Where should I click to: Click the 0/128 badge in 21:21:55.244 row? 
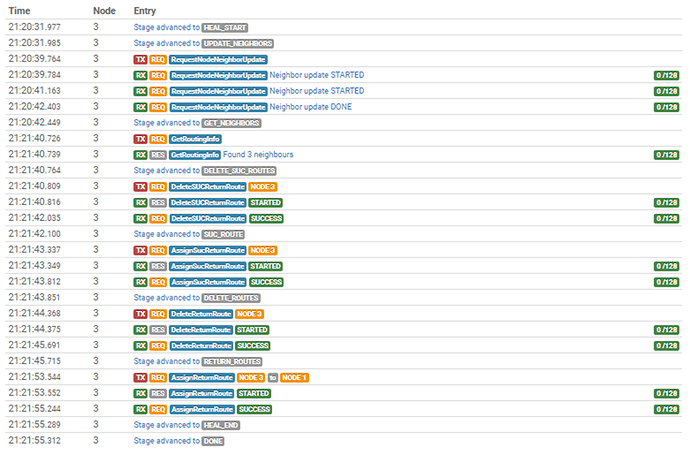pyautogui.click(x=666, y=409)
